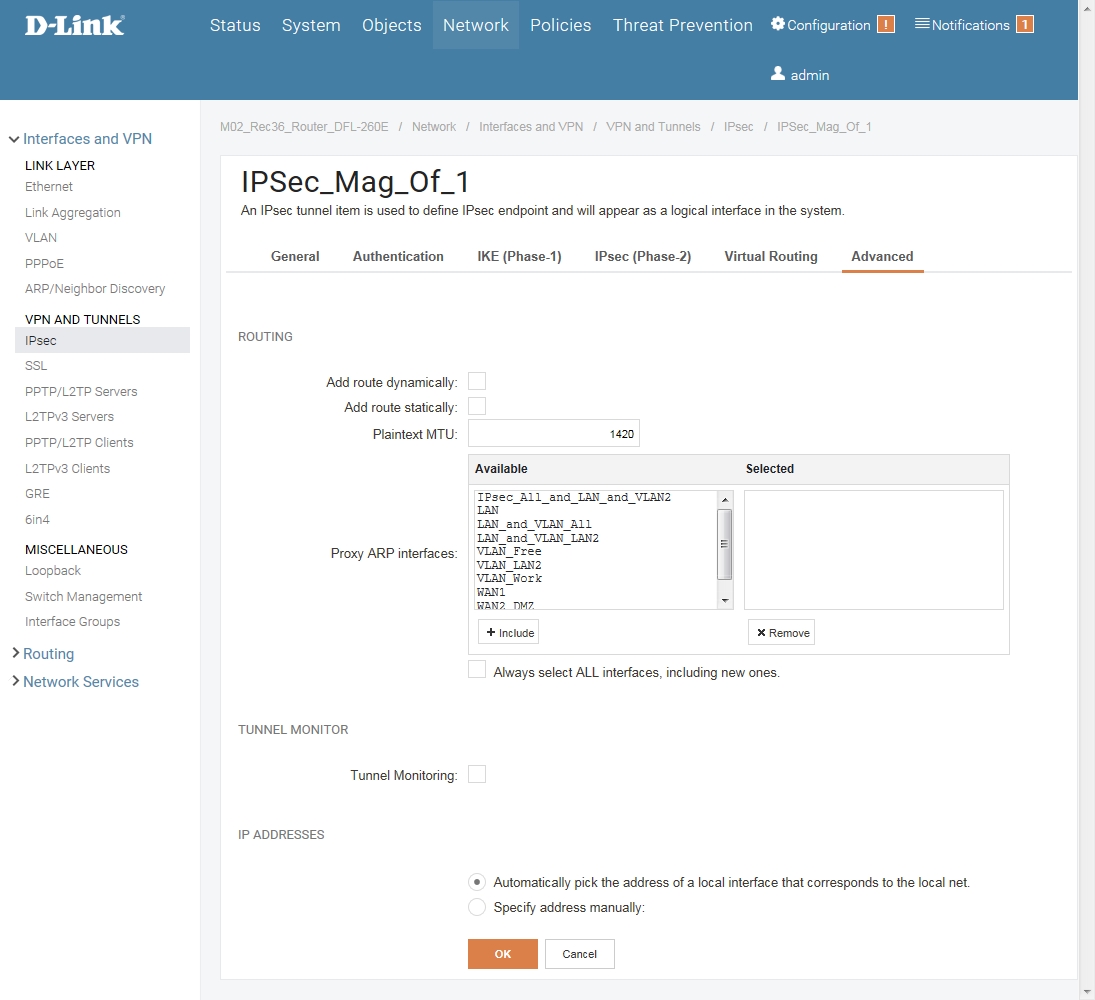The width and height of the screenshot is (1095, 1000).
Task: Click the orange Configuration alert badge
Action: coord(885,24)
